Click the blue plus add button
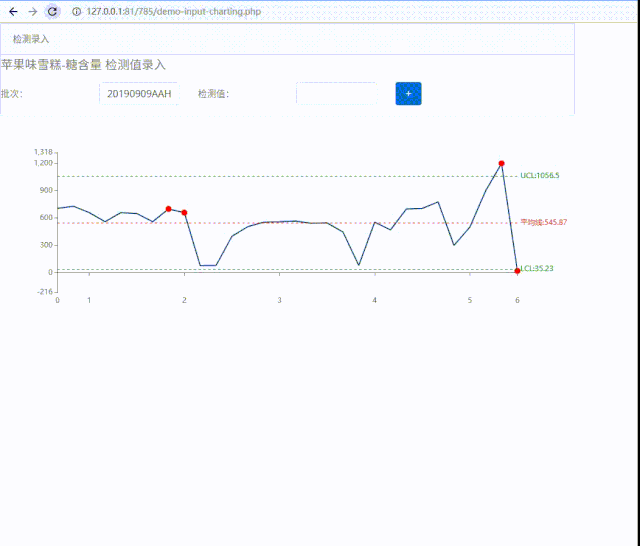640x546 pixels. 408,93
